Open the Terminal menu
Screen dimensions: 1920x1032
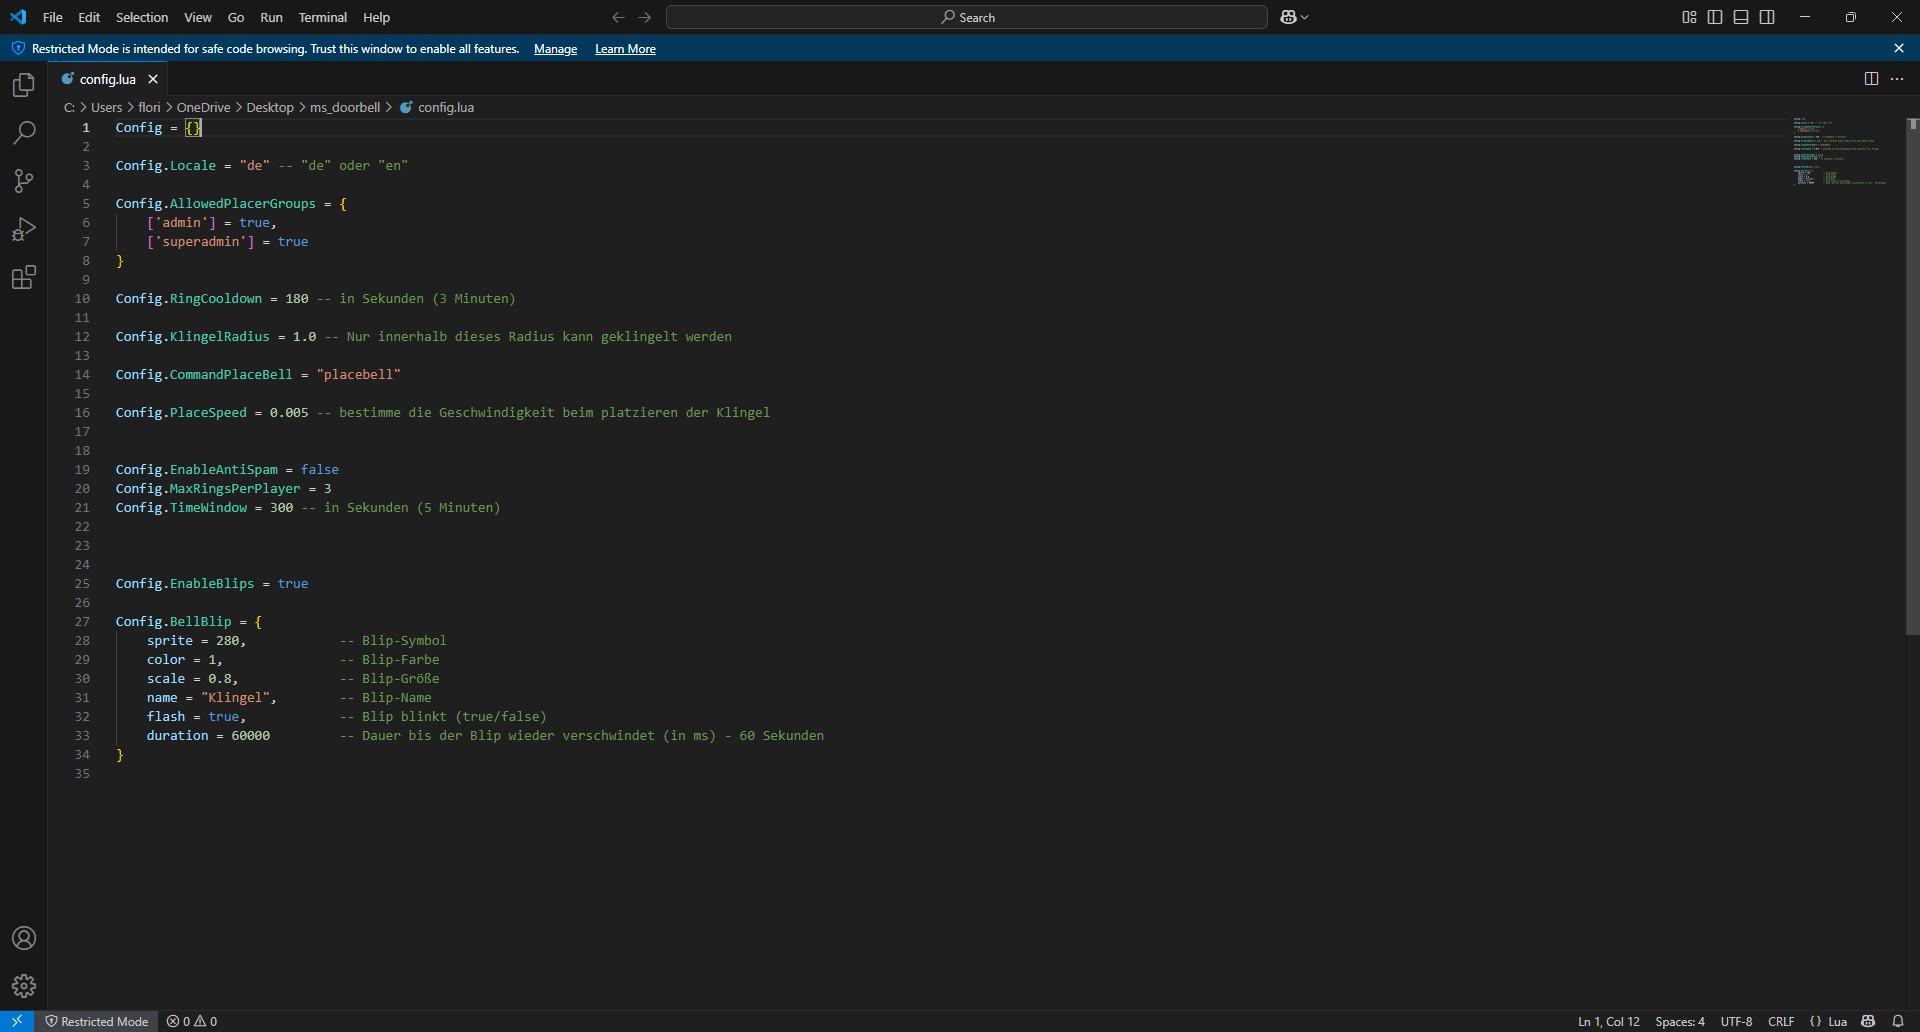322,17
